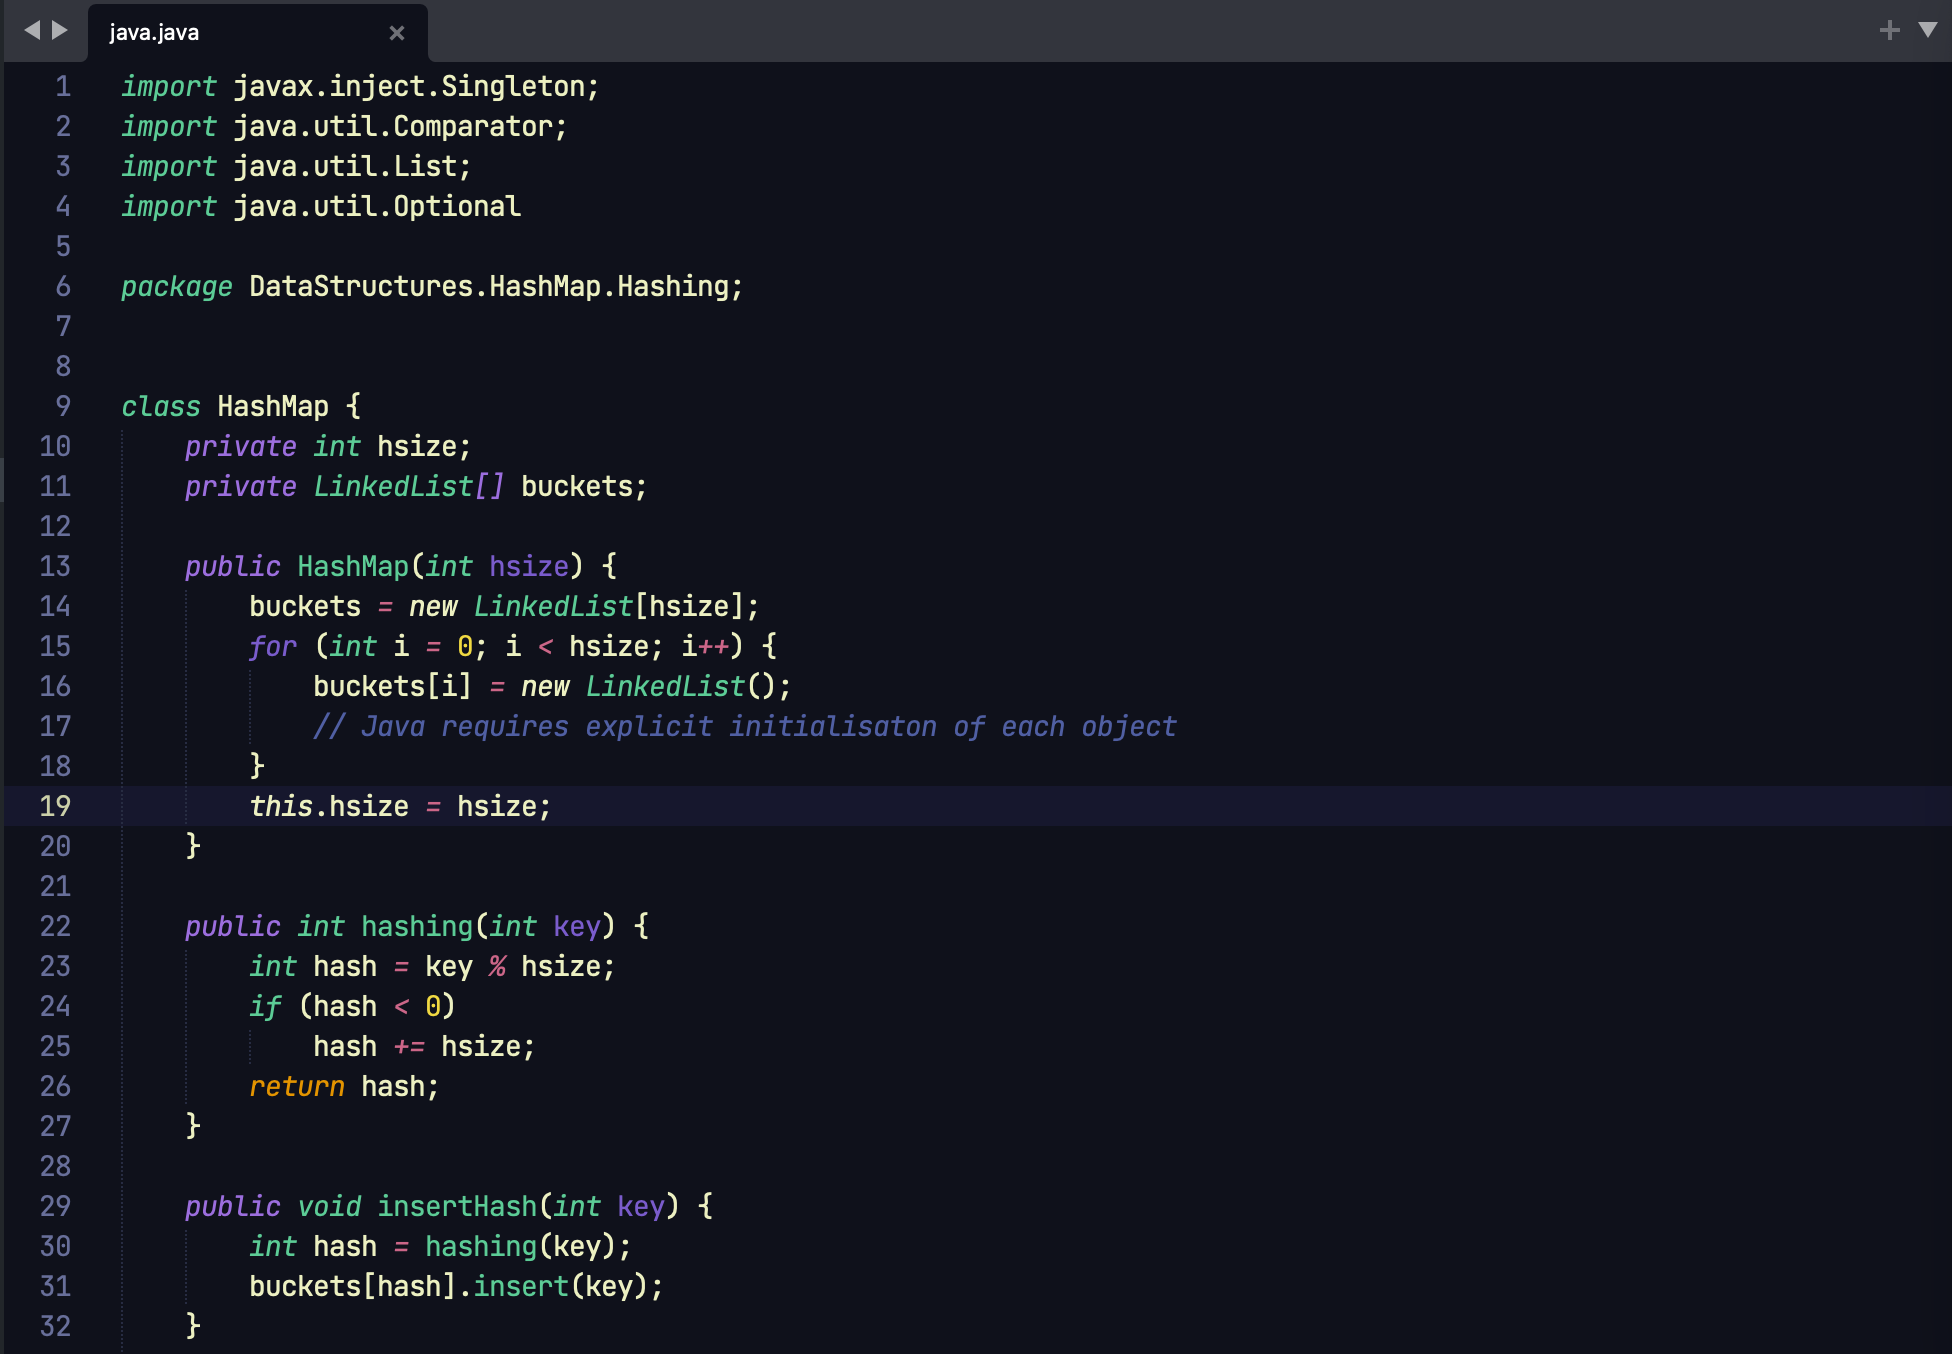1952x1354 pixels.
Task: Click line number 9 in the gutter
Action: pos(63,406)
